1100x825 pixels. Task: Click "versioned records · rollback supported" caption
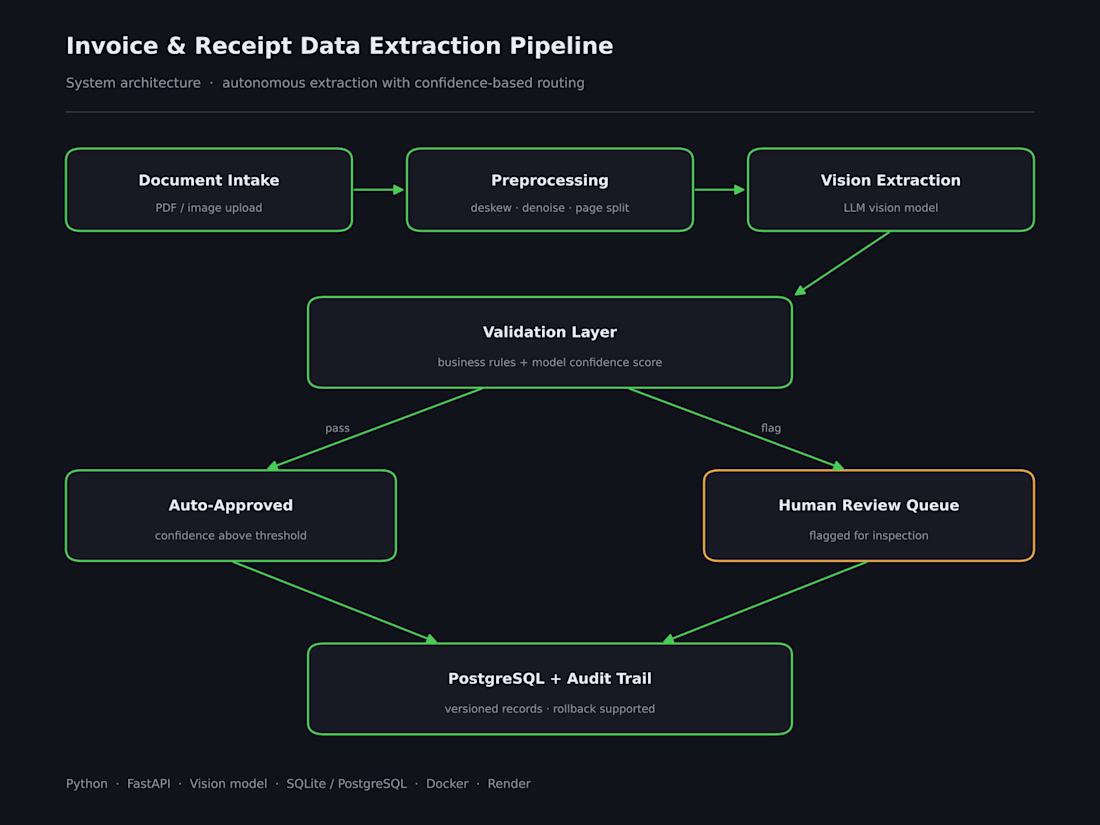point(550,709)
